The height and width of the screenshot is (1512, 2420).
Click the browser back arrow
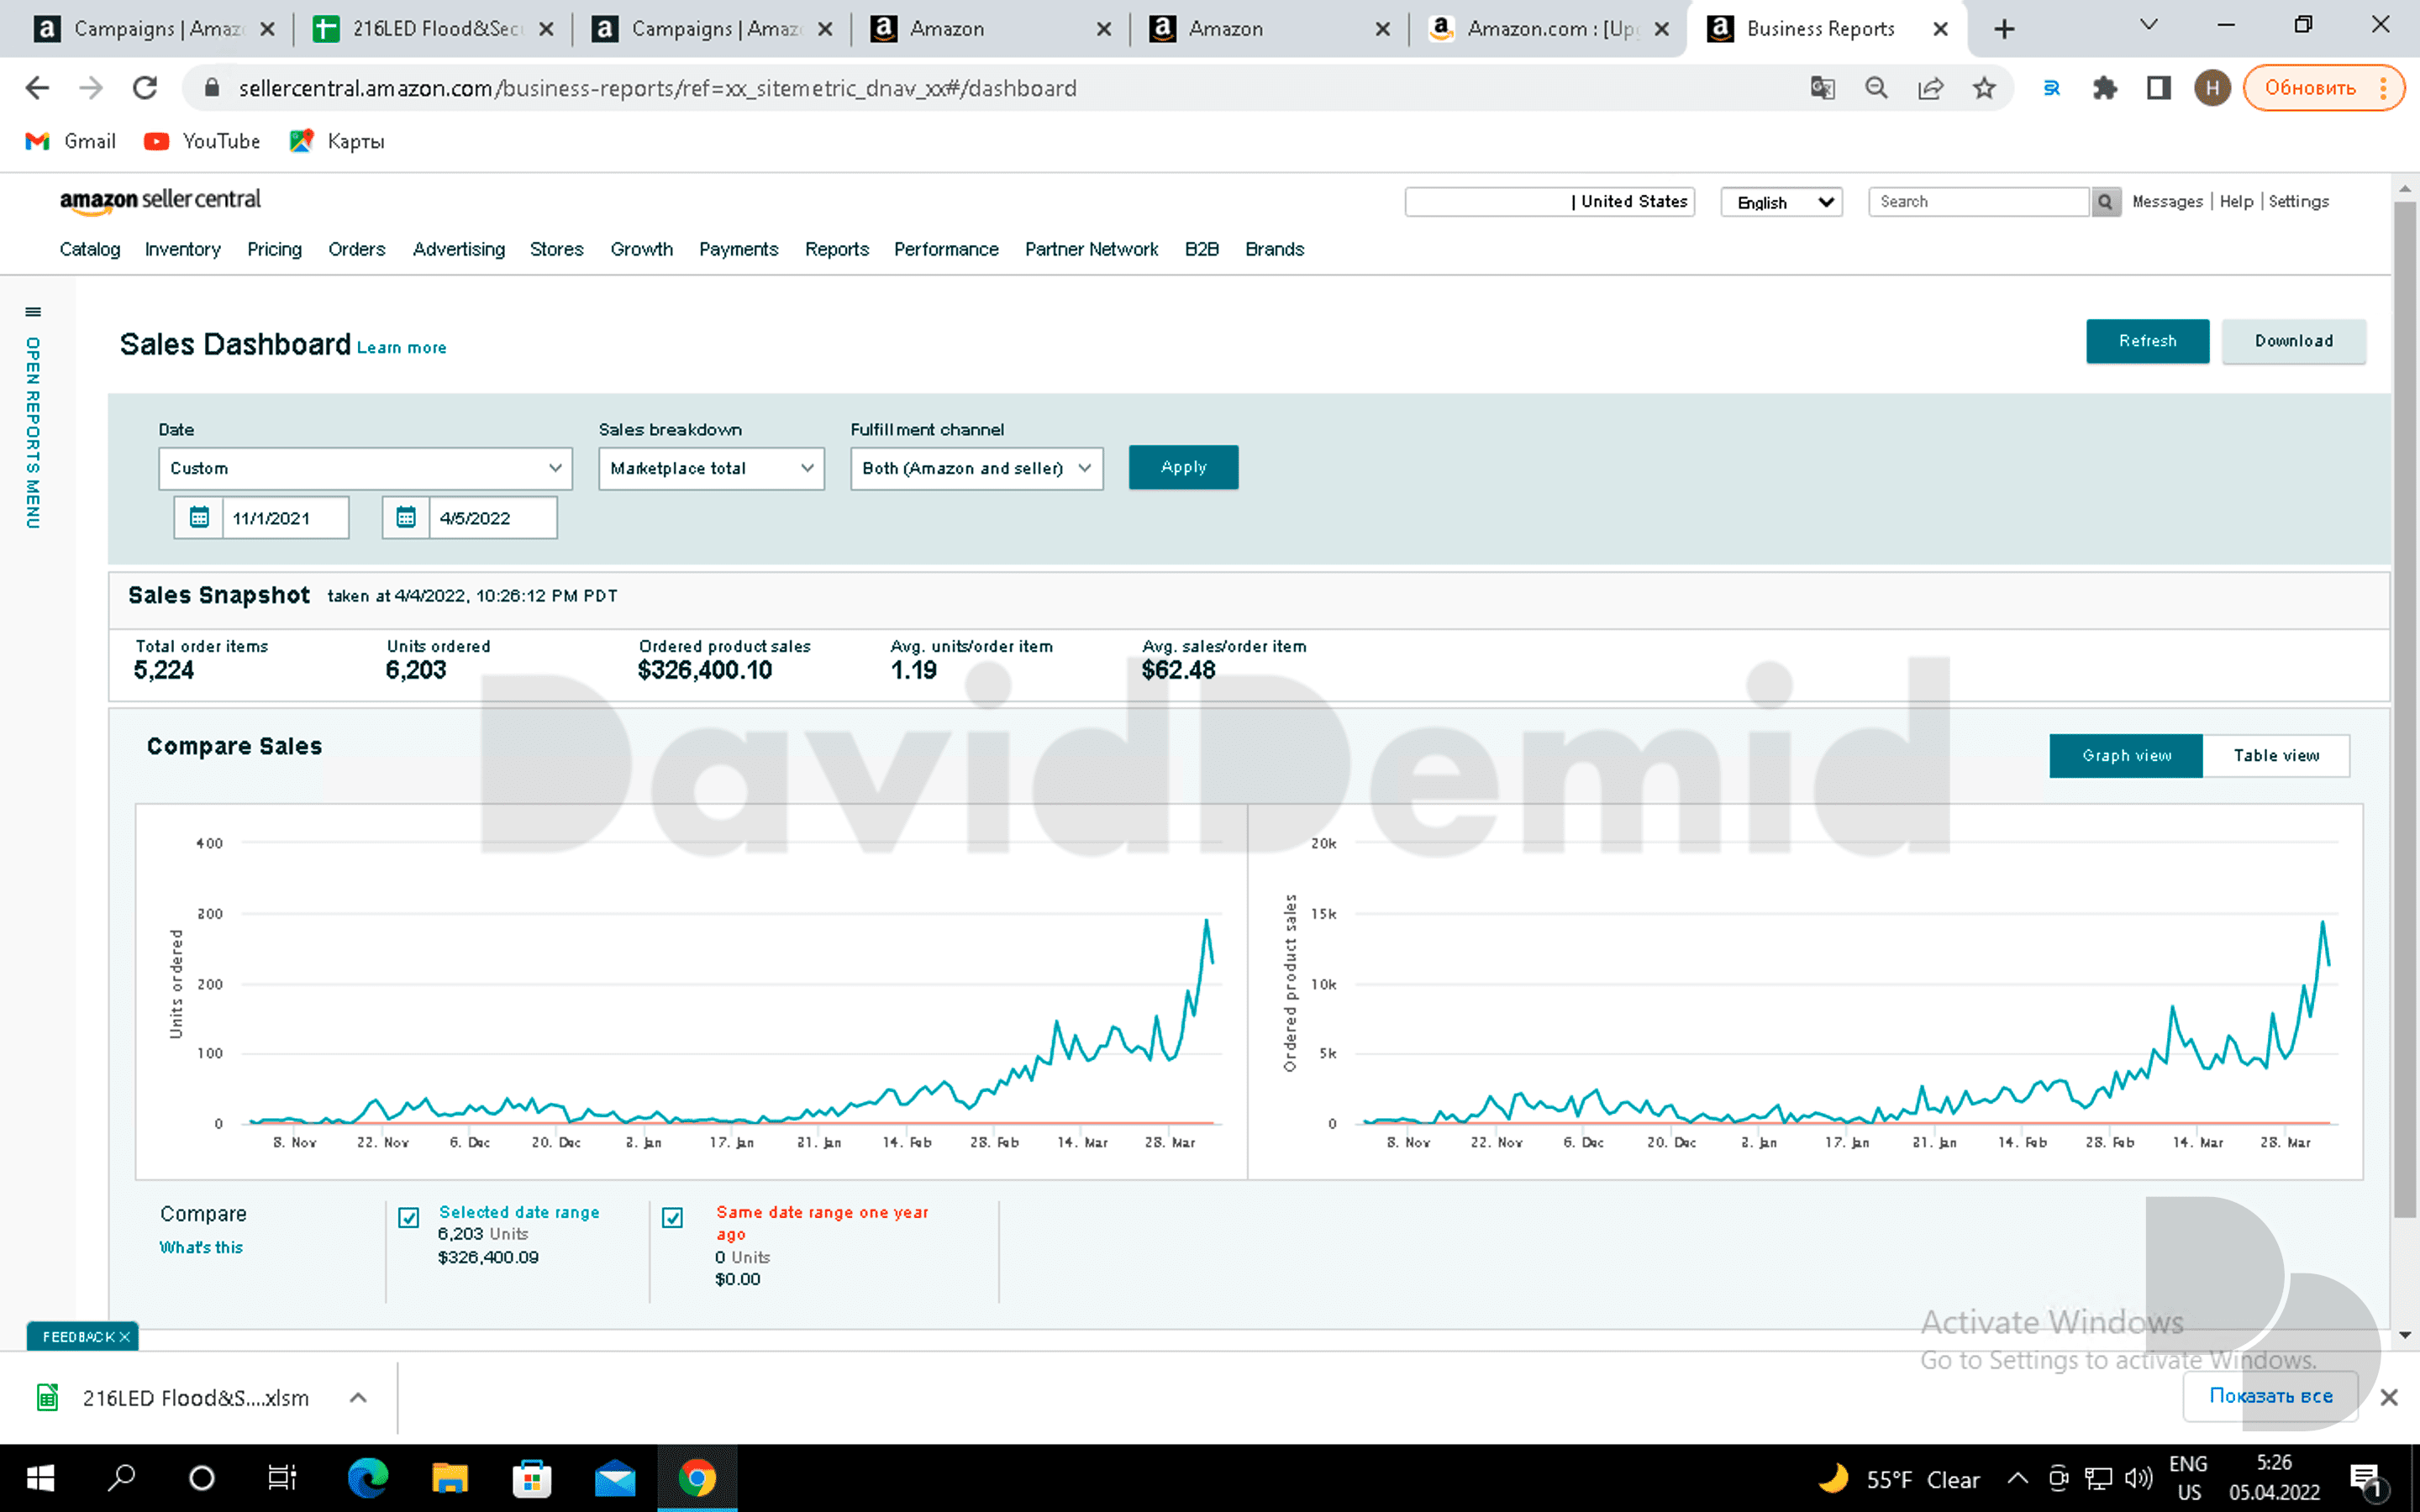[x=37, y=88]
